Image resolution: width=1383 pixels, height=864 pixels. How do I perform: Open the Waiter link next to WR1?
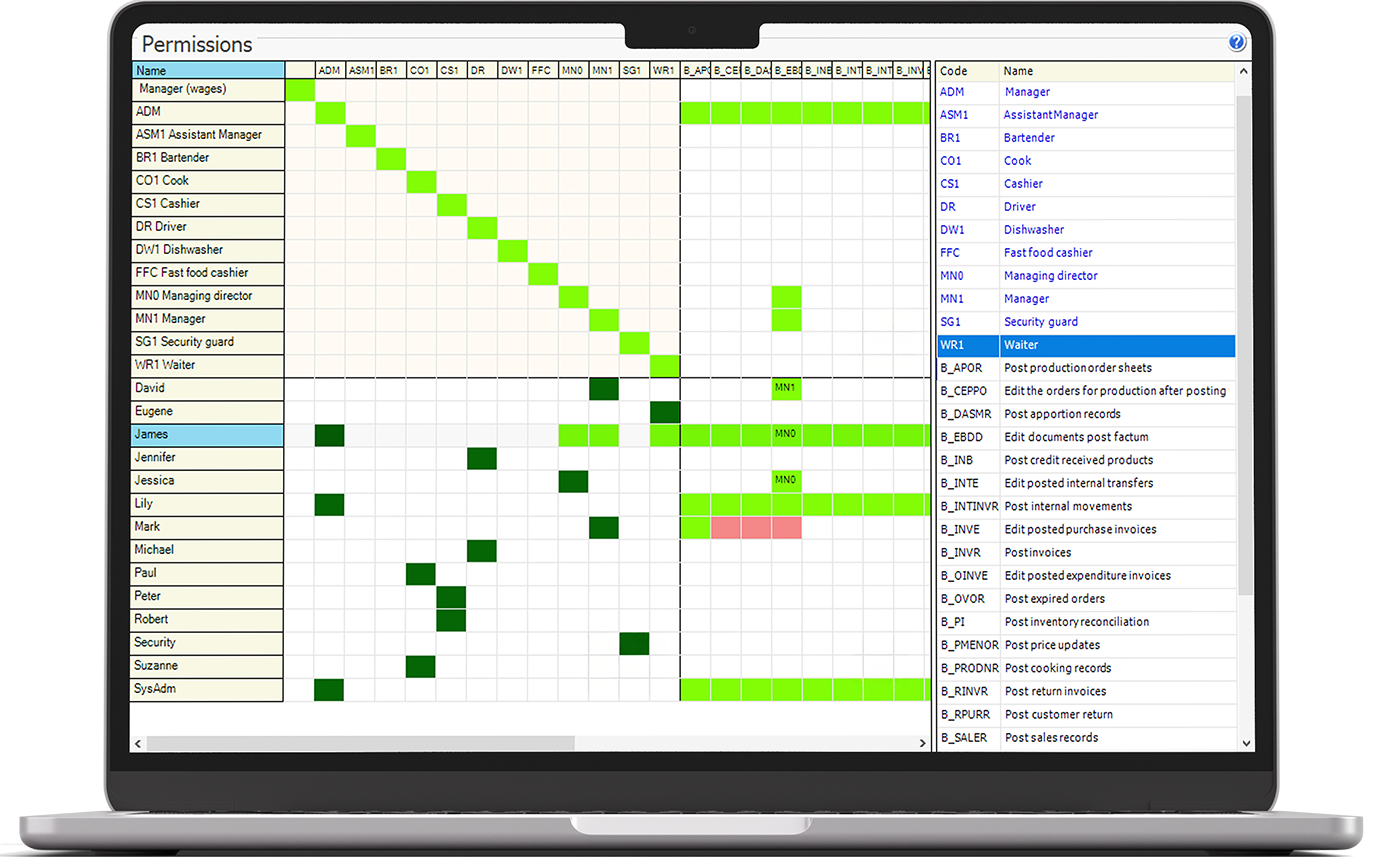click(x=1023, y=344)
